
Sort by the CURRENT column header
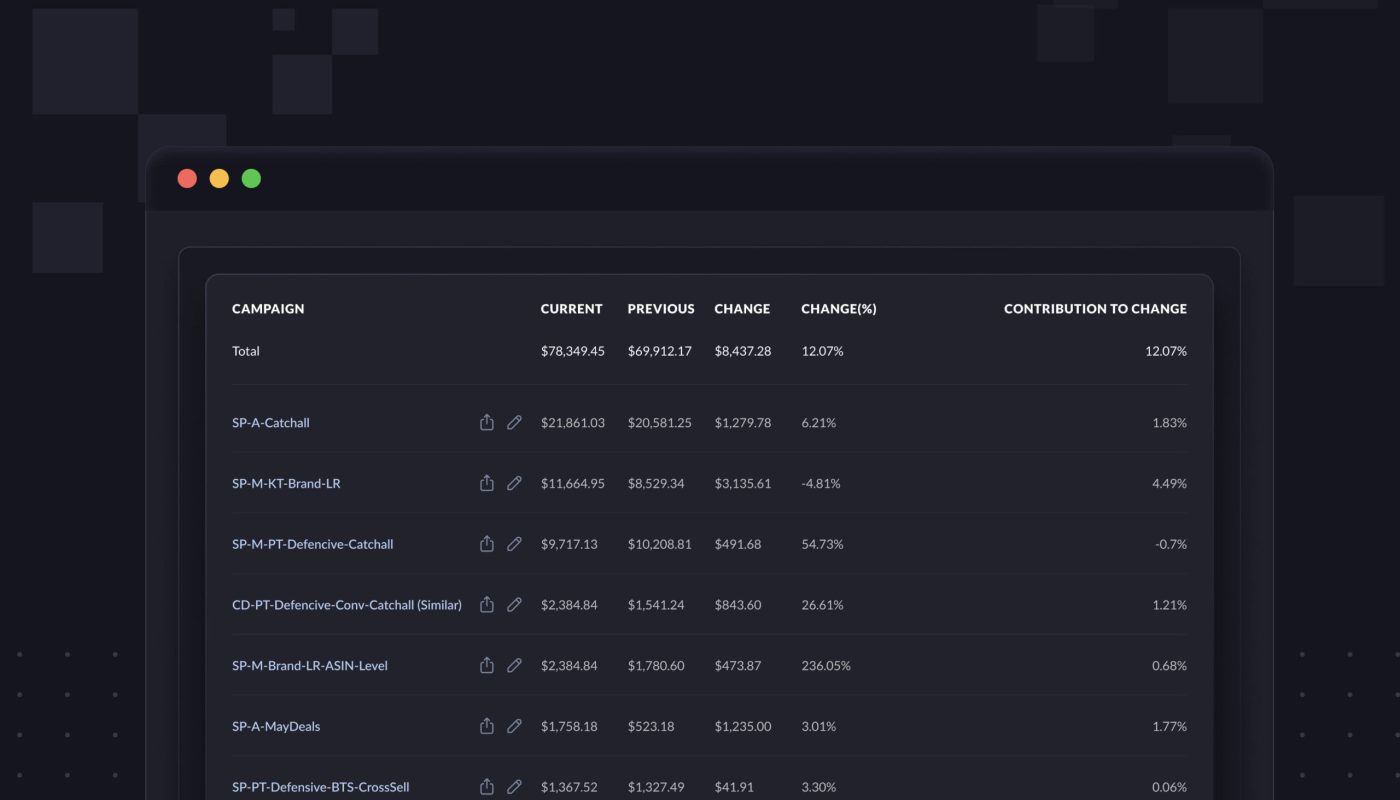tap(572, 309)
